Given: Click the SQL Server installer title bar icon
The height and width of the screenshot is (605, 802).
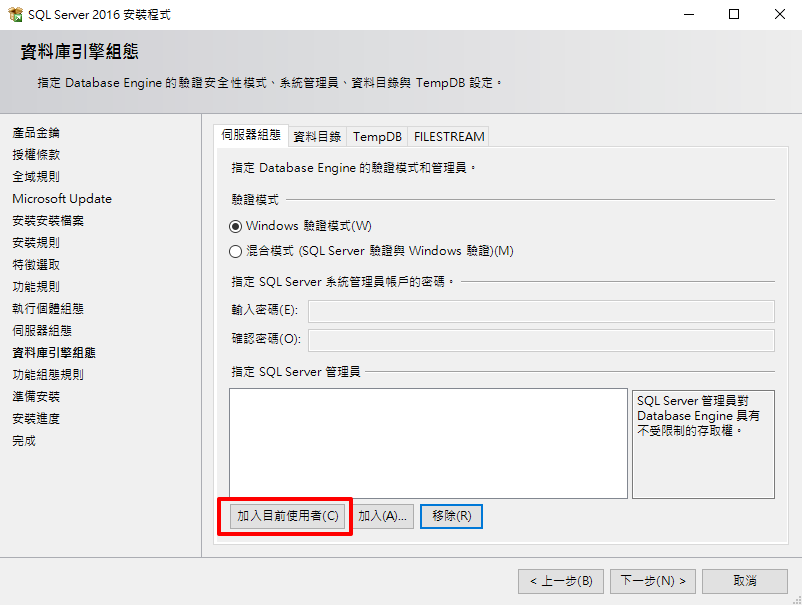Looking at the screenshot, I should [15, 14].
